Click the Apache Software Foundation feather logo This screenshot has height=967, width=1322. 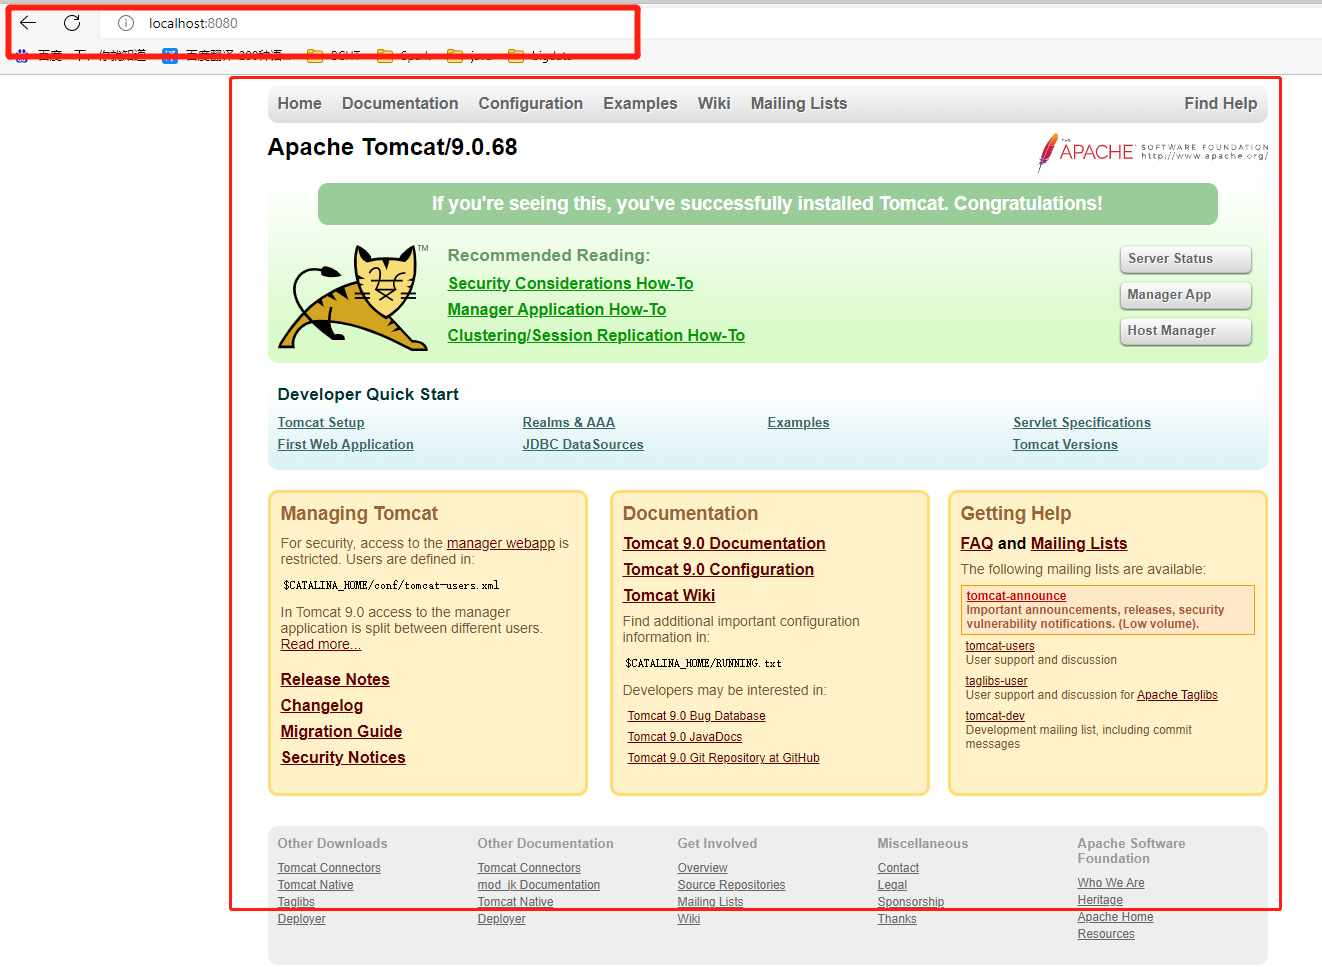tap(1153, 152)
